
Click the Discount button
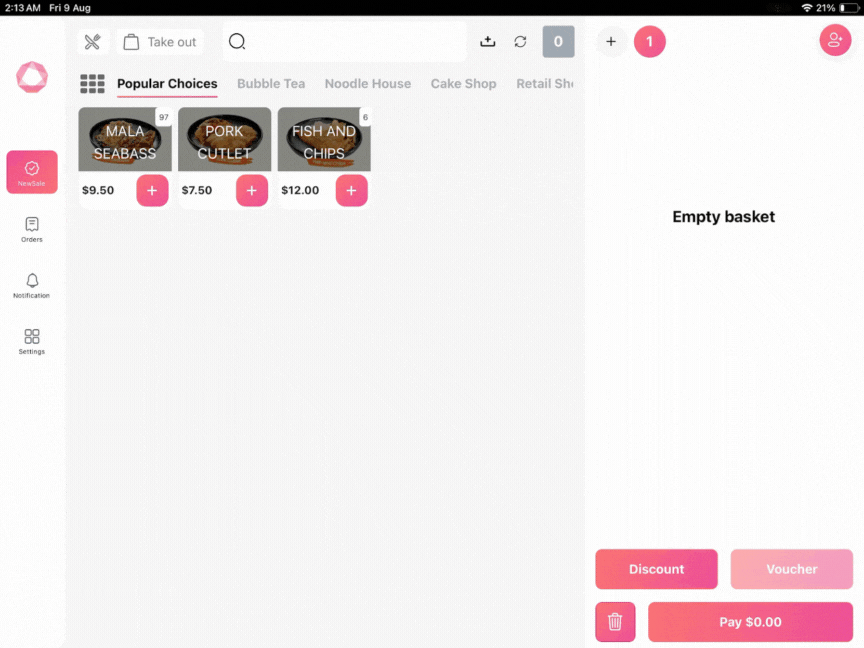pos(656,569)
